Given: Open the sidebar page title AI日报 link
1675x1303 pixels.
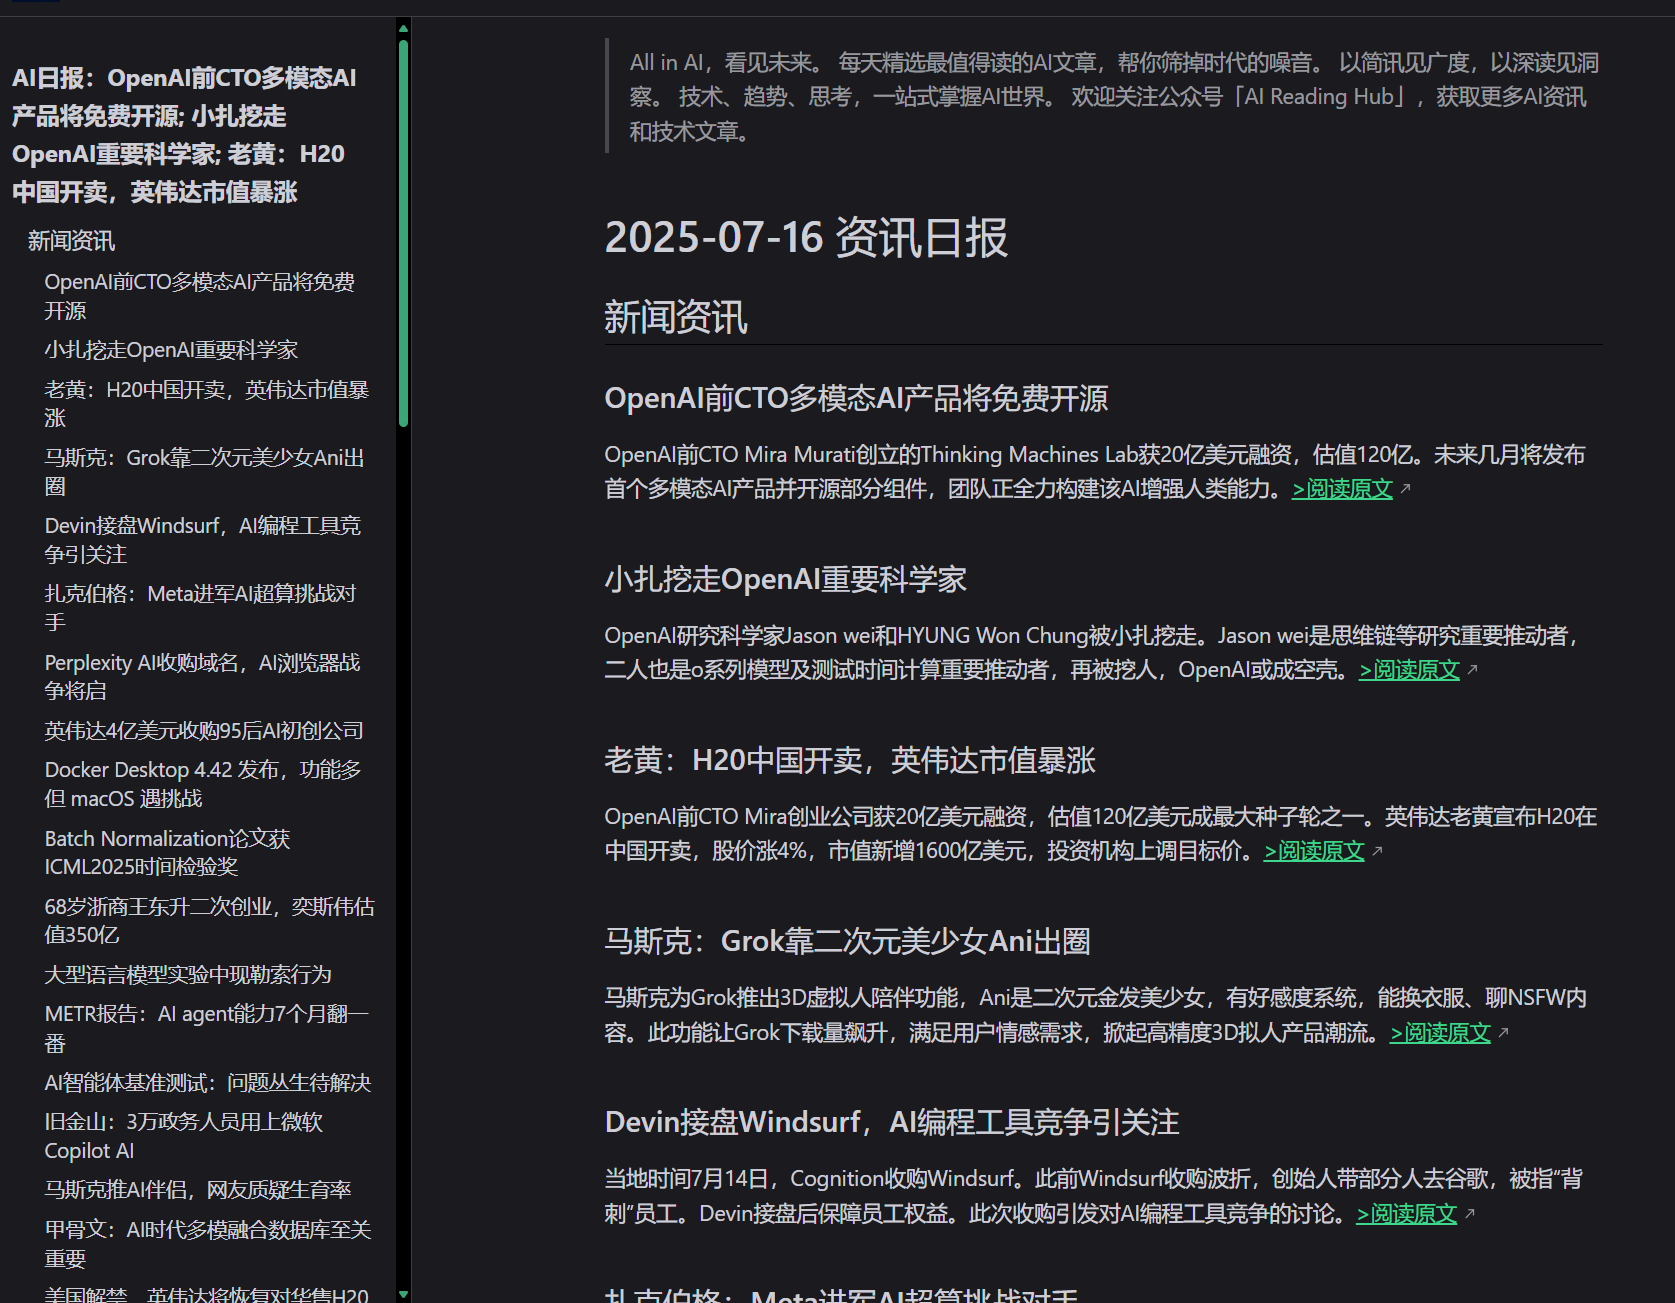Looking at the screenshot, I should pos(184,135).
